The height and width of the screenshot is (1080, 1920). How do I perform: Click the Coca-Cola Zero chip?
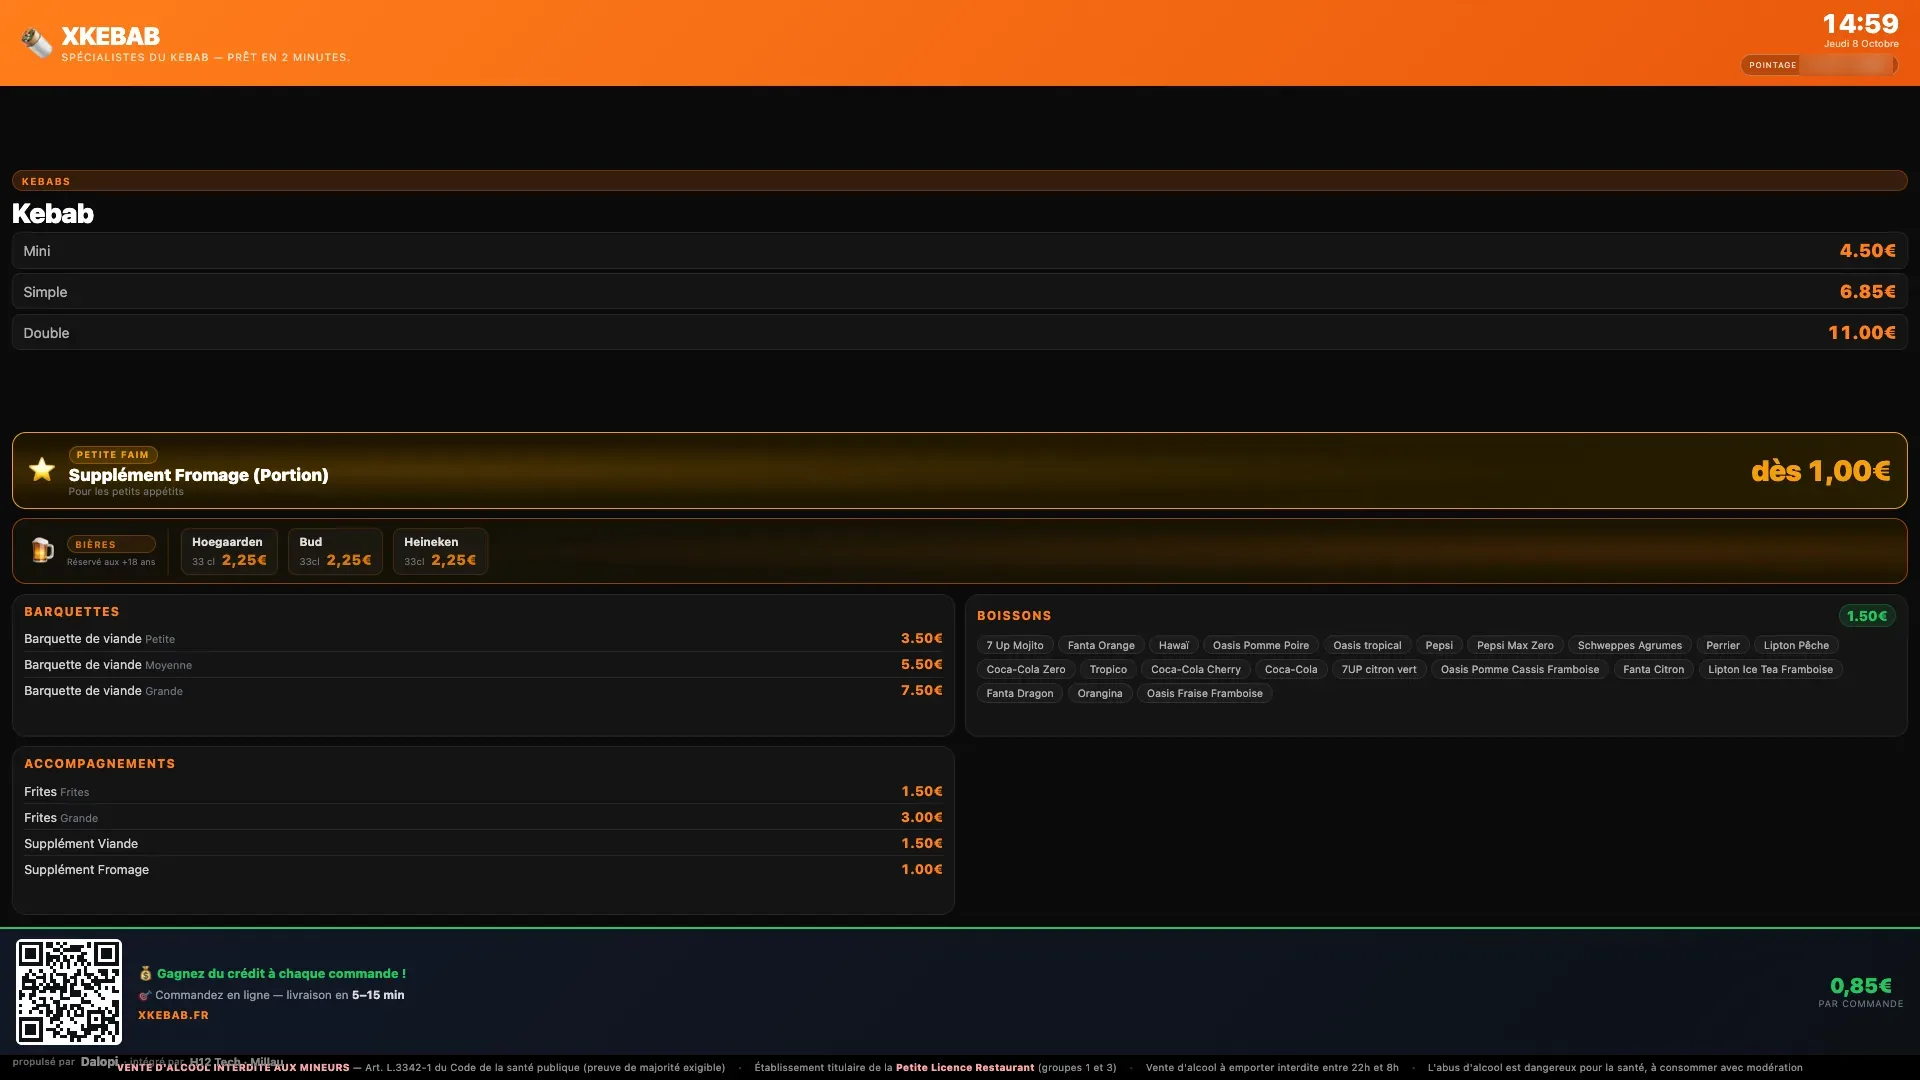1026,669
